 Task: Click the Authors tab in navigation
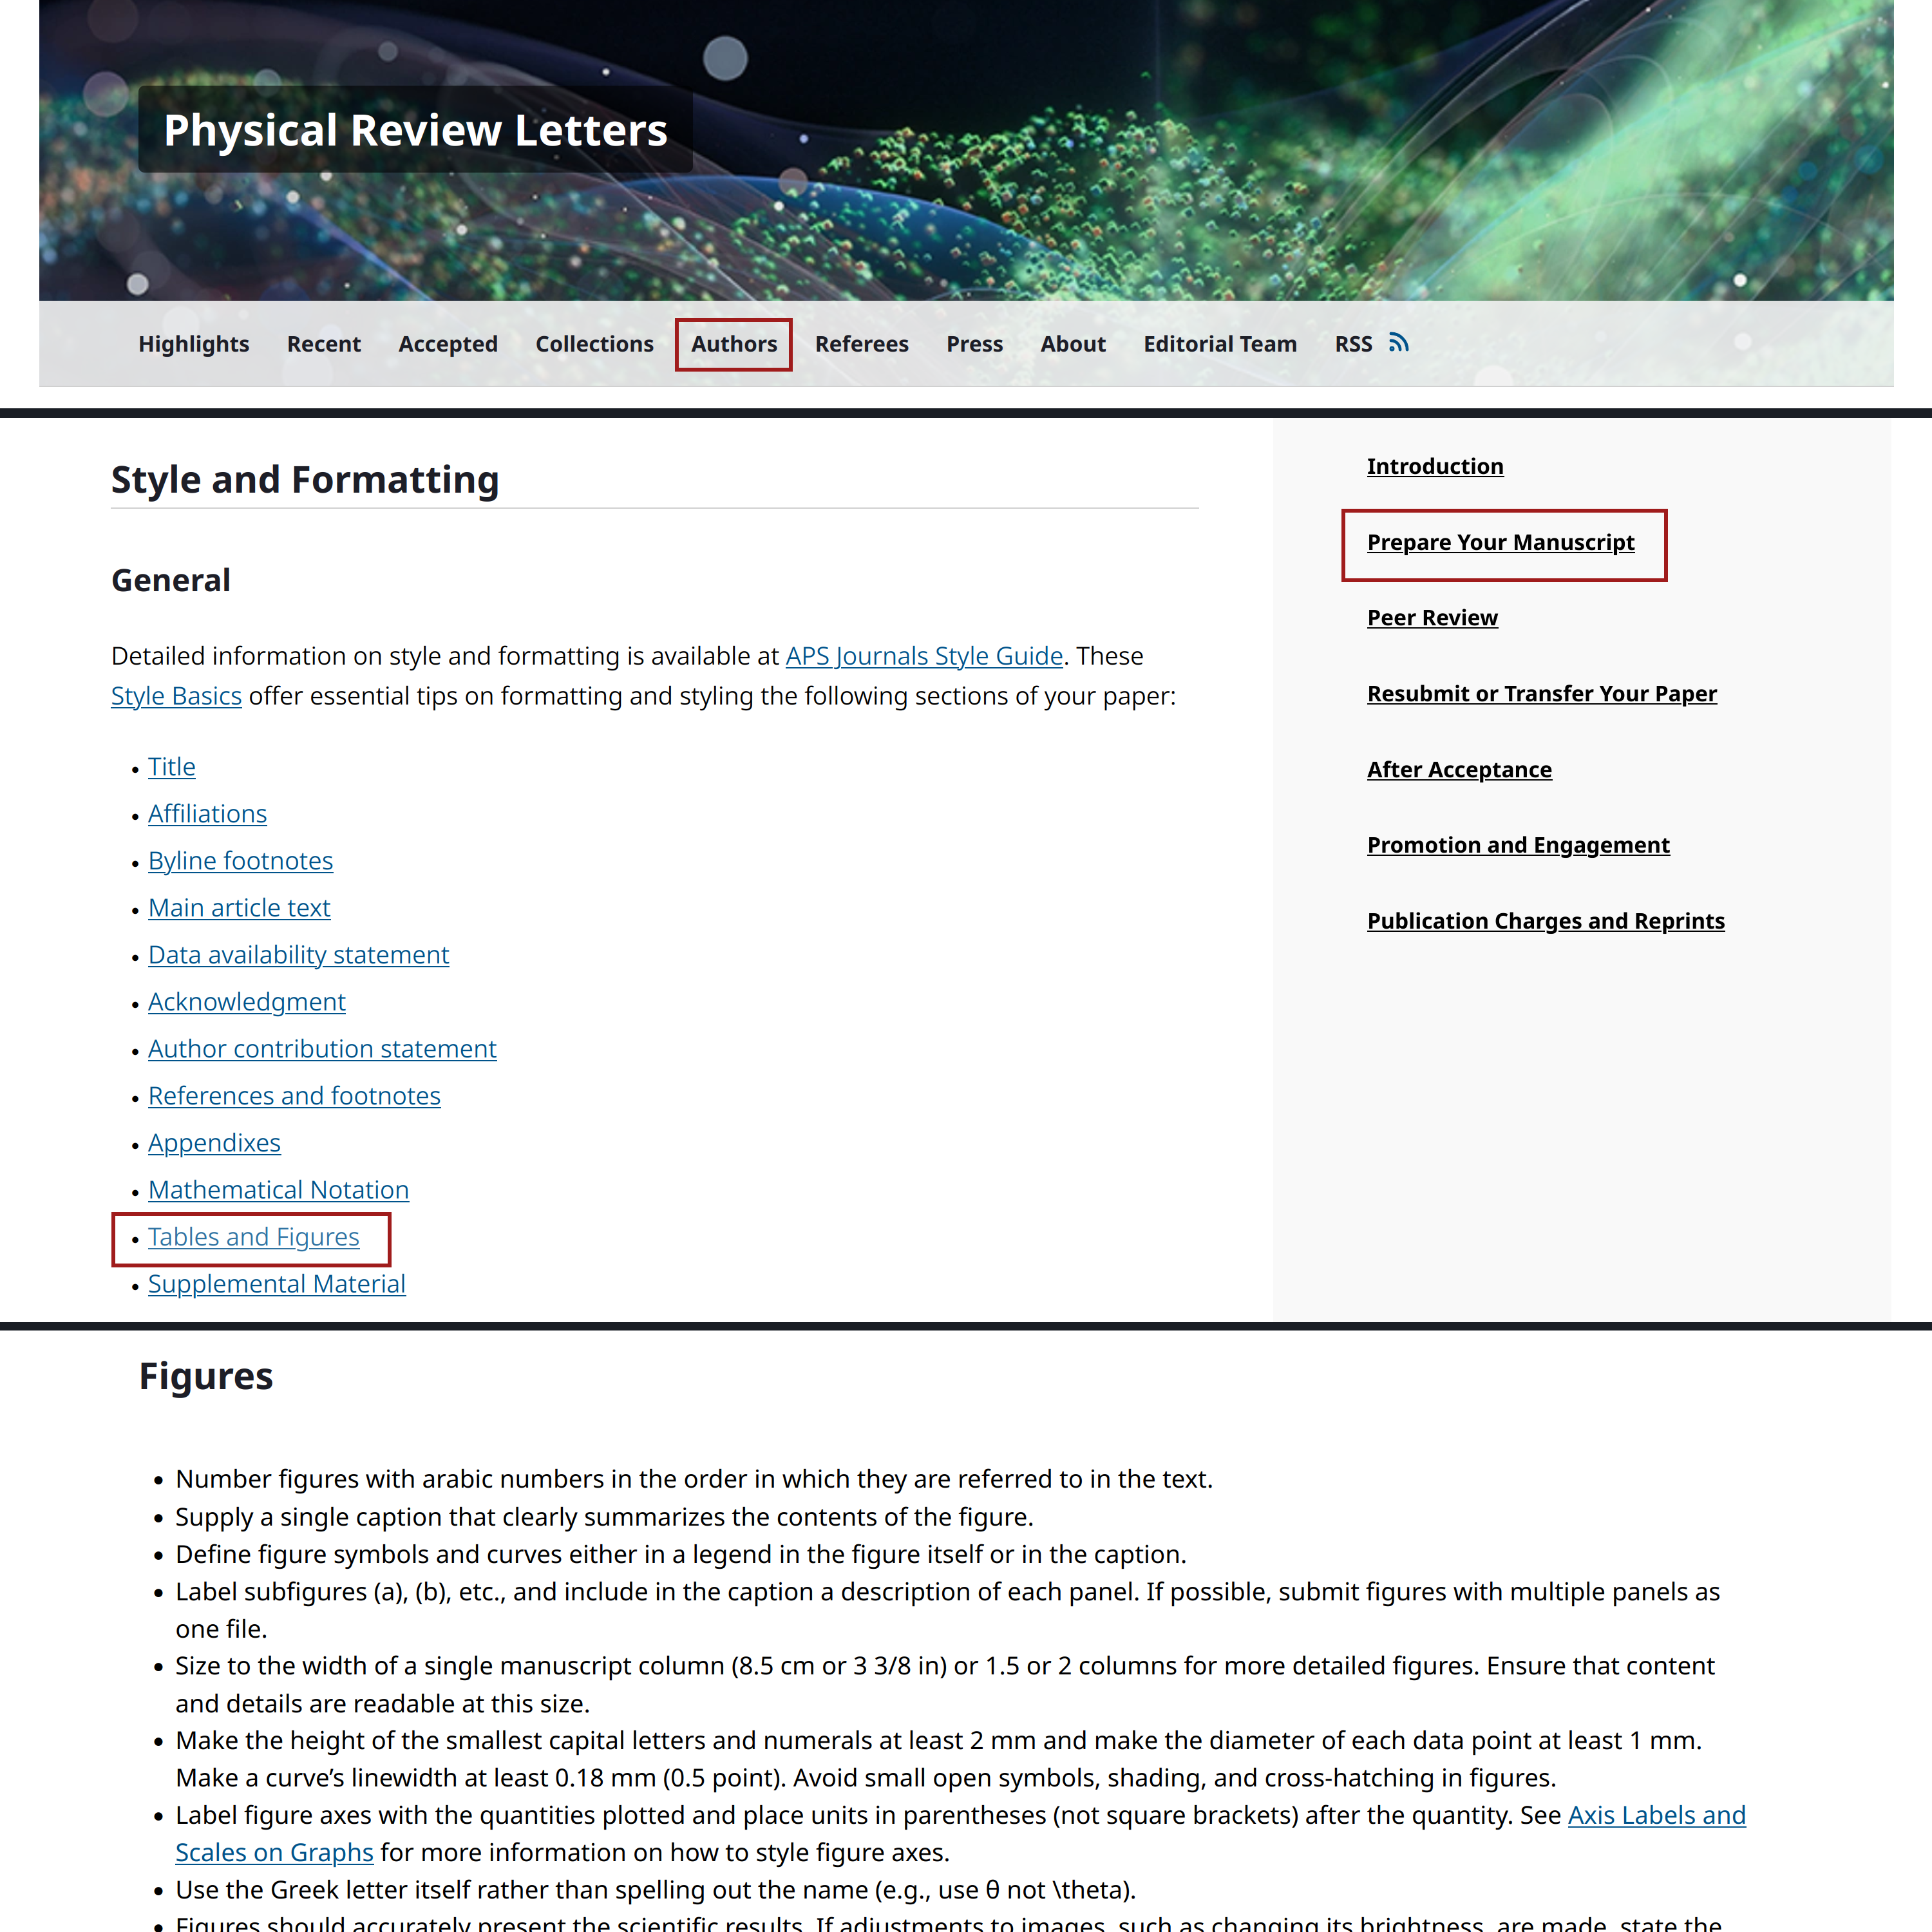(x=732, y=343)
